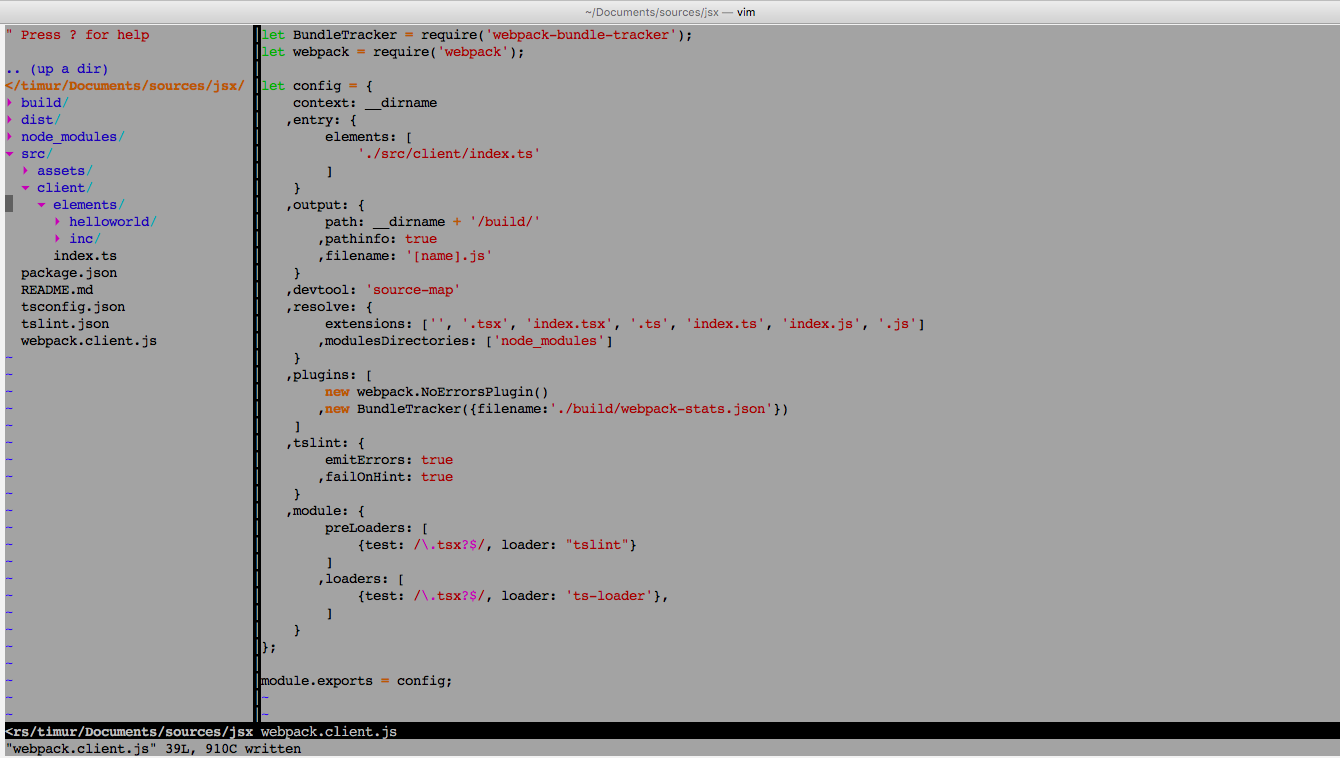Collapse the elements folder arrow
The image size is (1340, 758).
41,205
